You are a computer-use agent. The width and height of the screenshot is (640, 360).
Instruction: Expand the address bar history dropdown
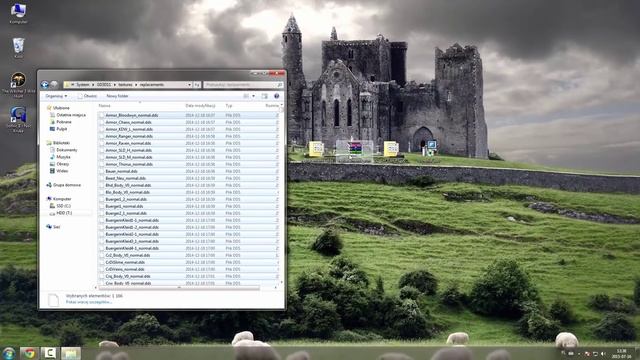[189, 84]
